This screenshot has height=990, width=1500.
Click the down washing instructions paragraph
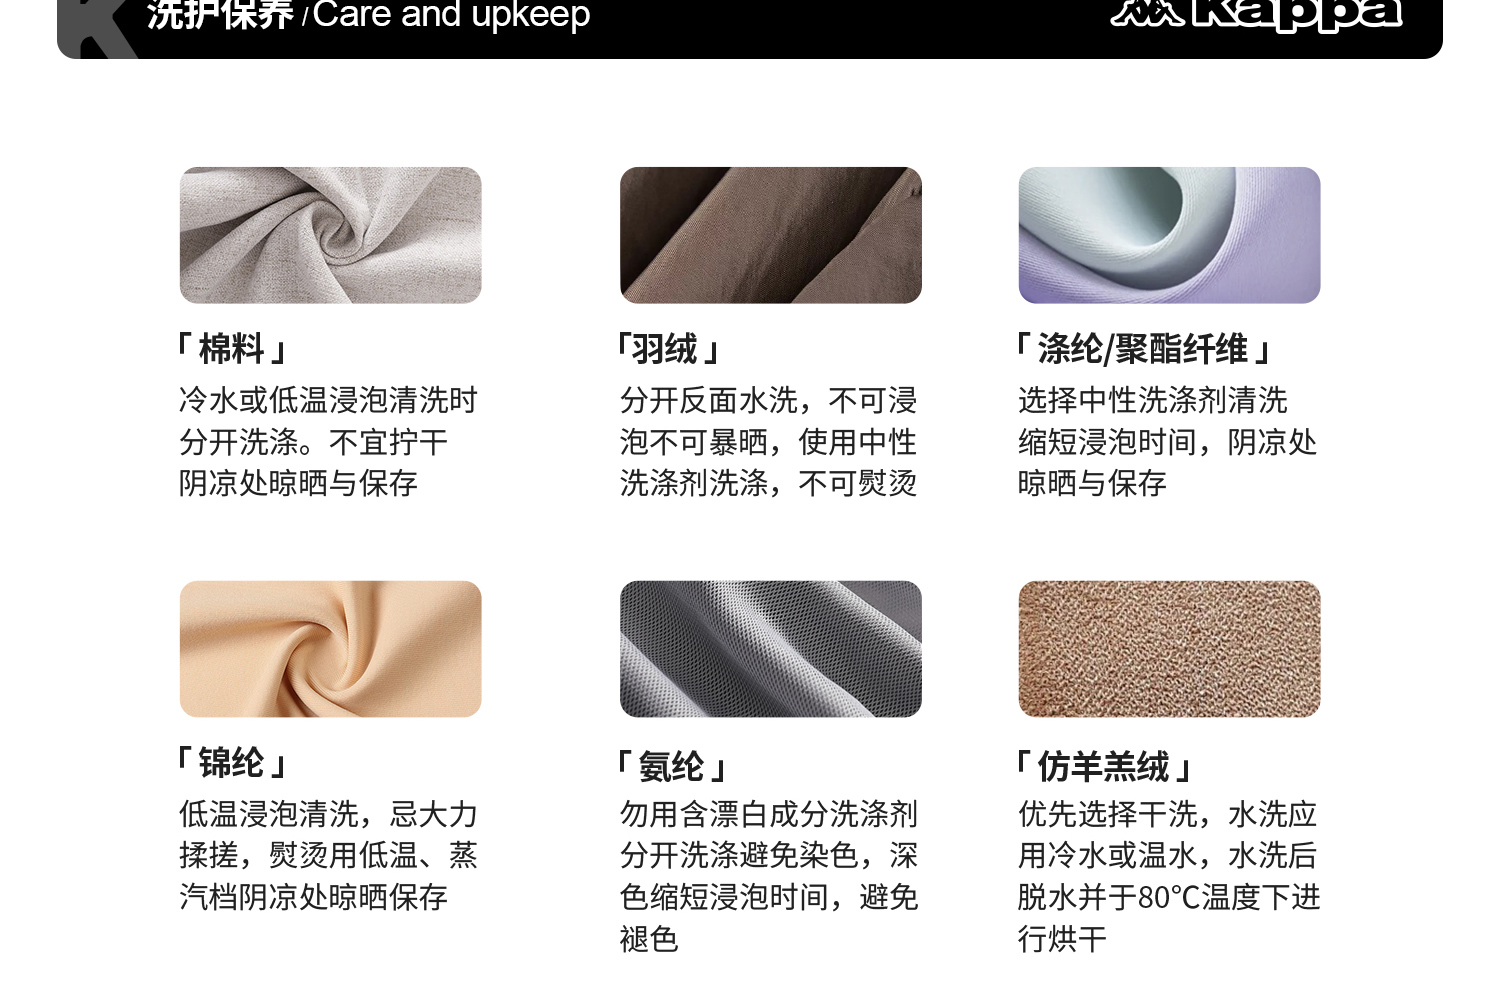click(x=768, y=441)
